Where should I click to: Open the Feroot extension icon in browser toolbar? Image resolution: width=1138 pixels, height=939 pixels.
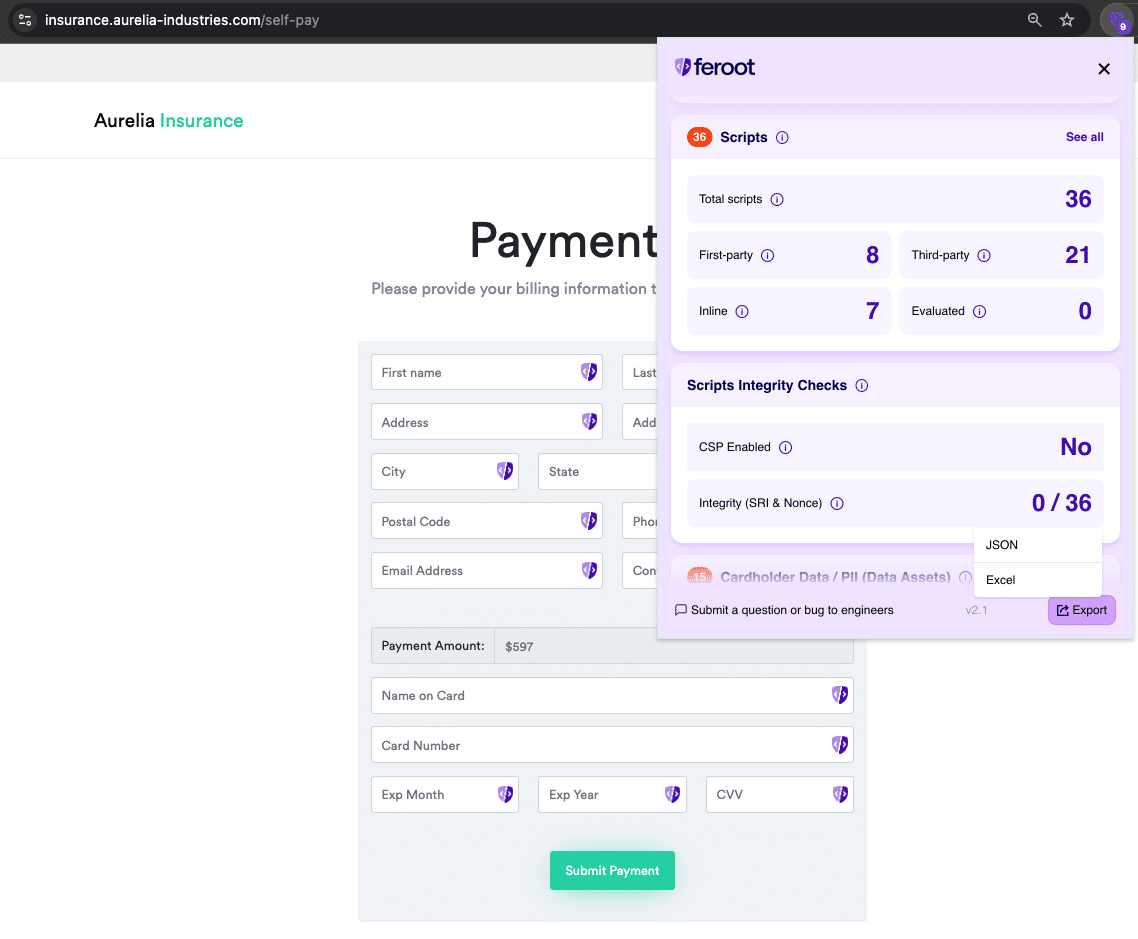[x=1117, y=20]
